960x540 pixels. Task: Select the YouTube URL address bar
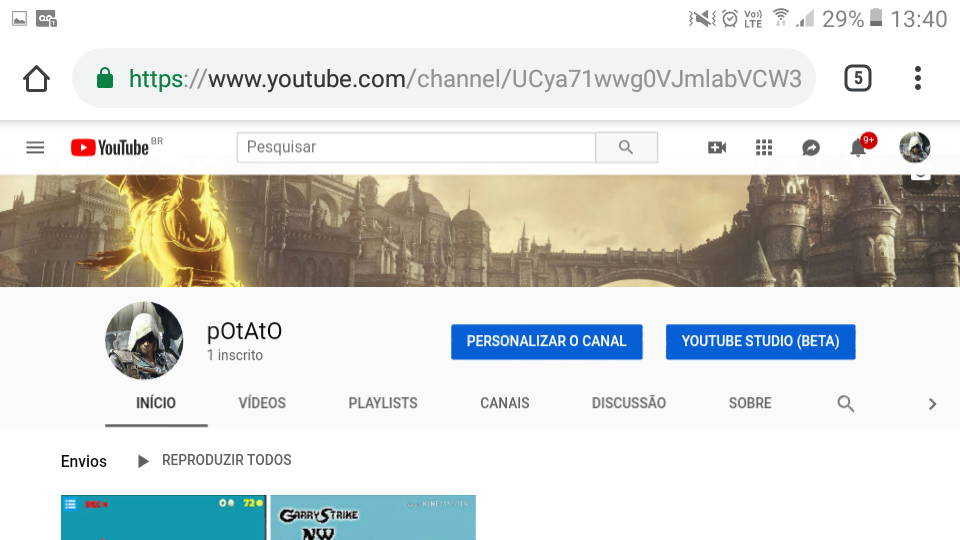coord(444,78)
